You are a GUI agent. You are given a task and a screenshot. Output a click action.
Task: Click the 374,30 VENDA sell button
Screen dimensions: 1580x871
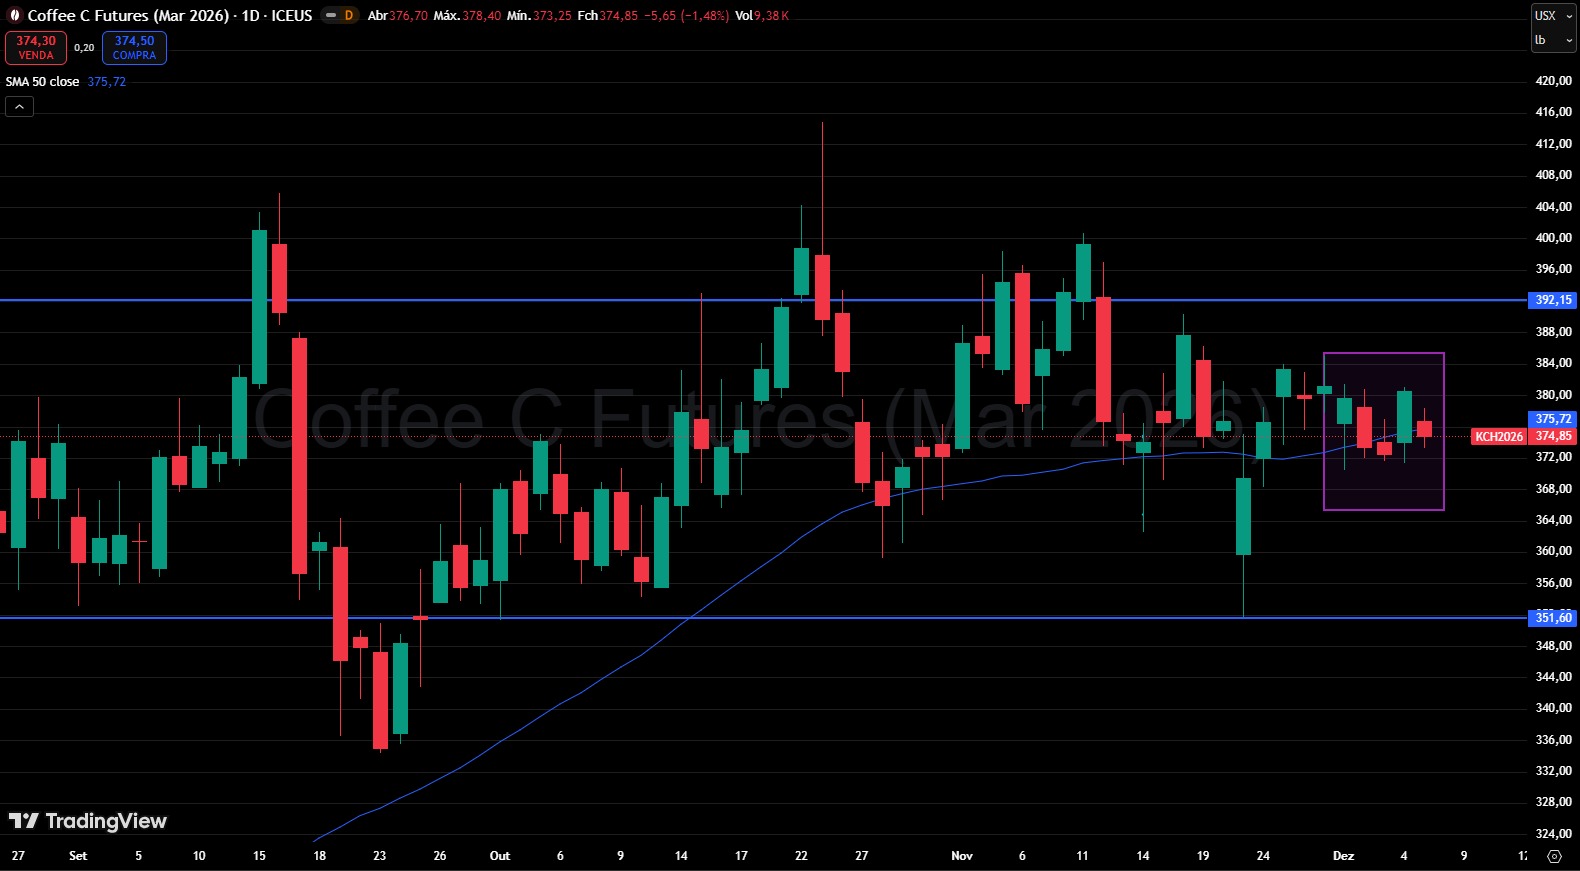coord(36,47)
